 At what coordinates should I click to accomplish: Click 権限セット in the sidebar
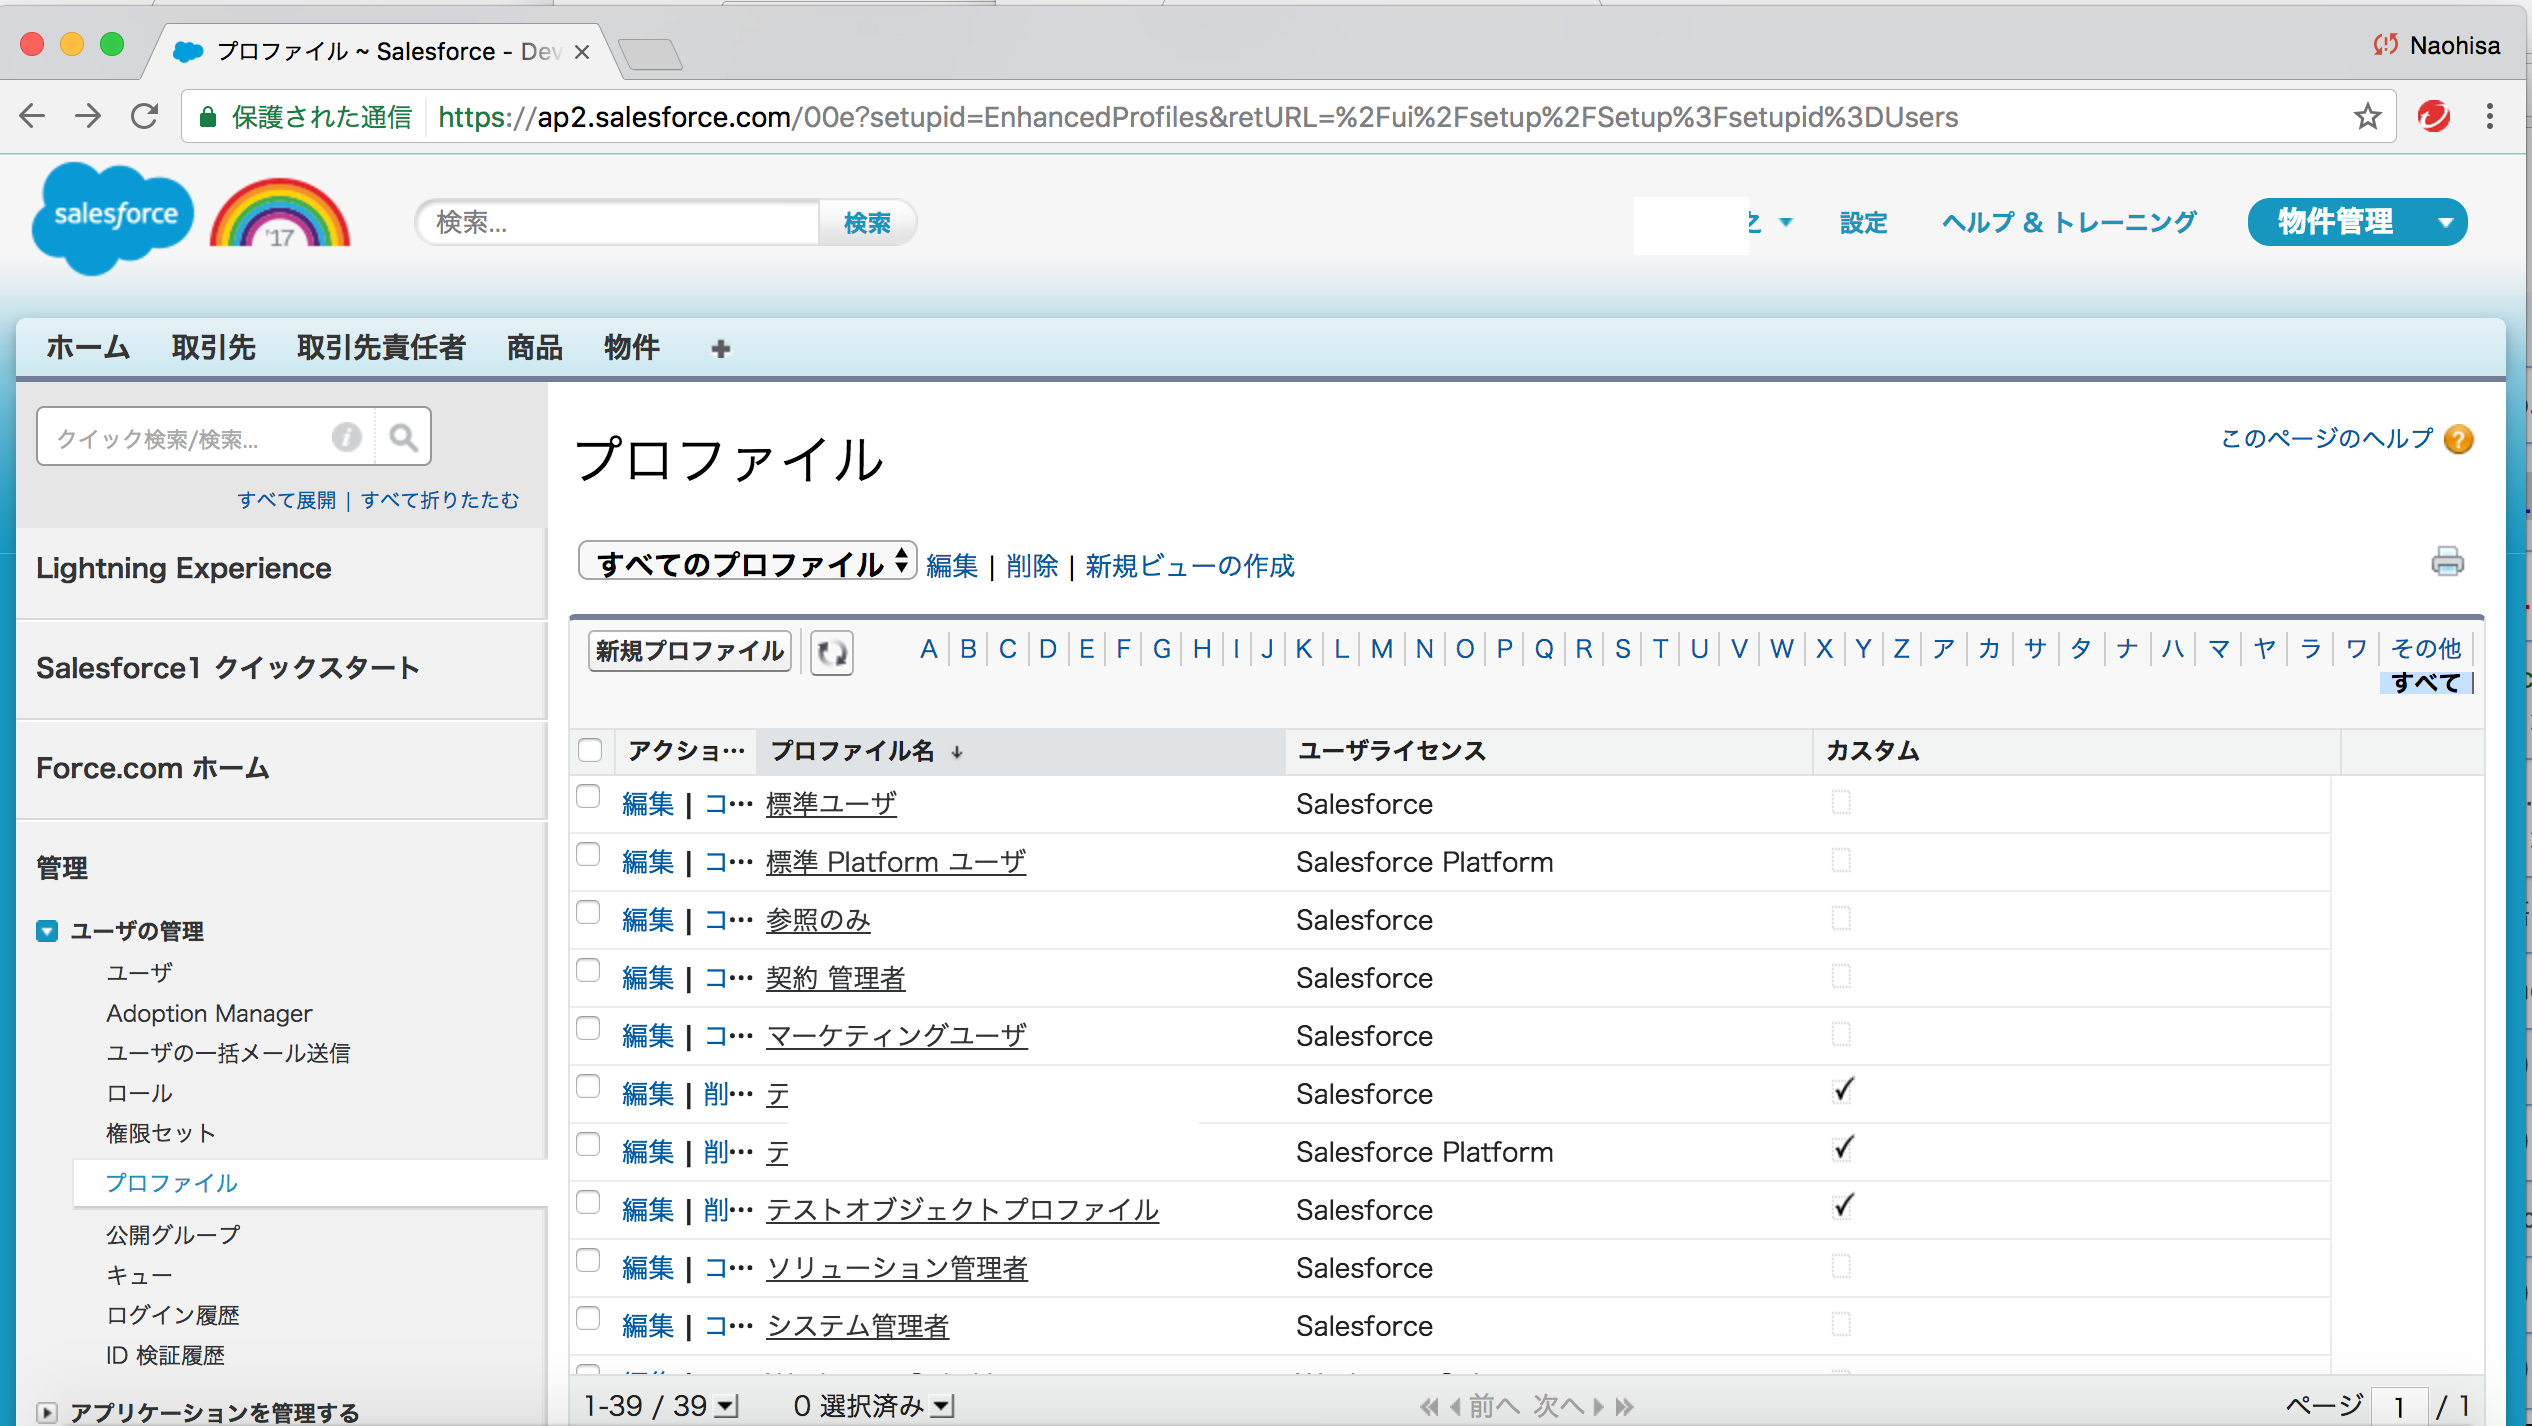point(161,1133)
